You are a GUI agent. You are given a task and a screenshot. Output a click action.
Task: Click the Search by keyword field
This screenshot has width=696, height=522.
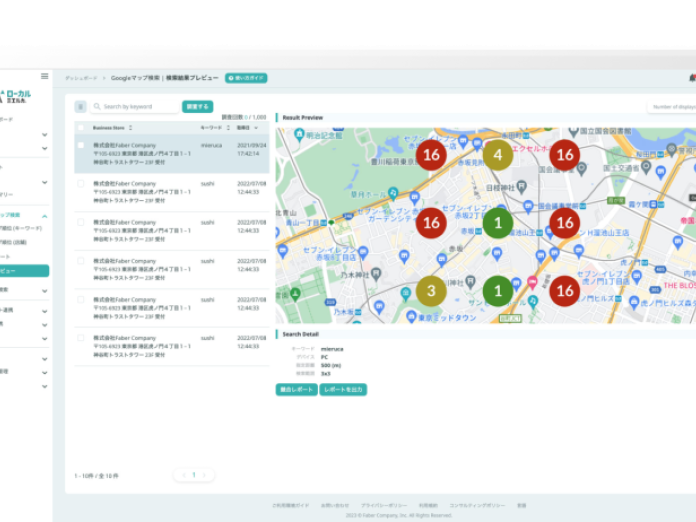138,106
